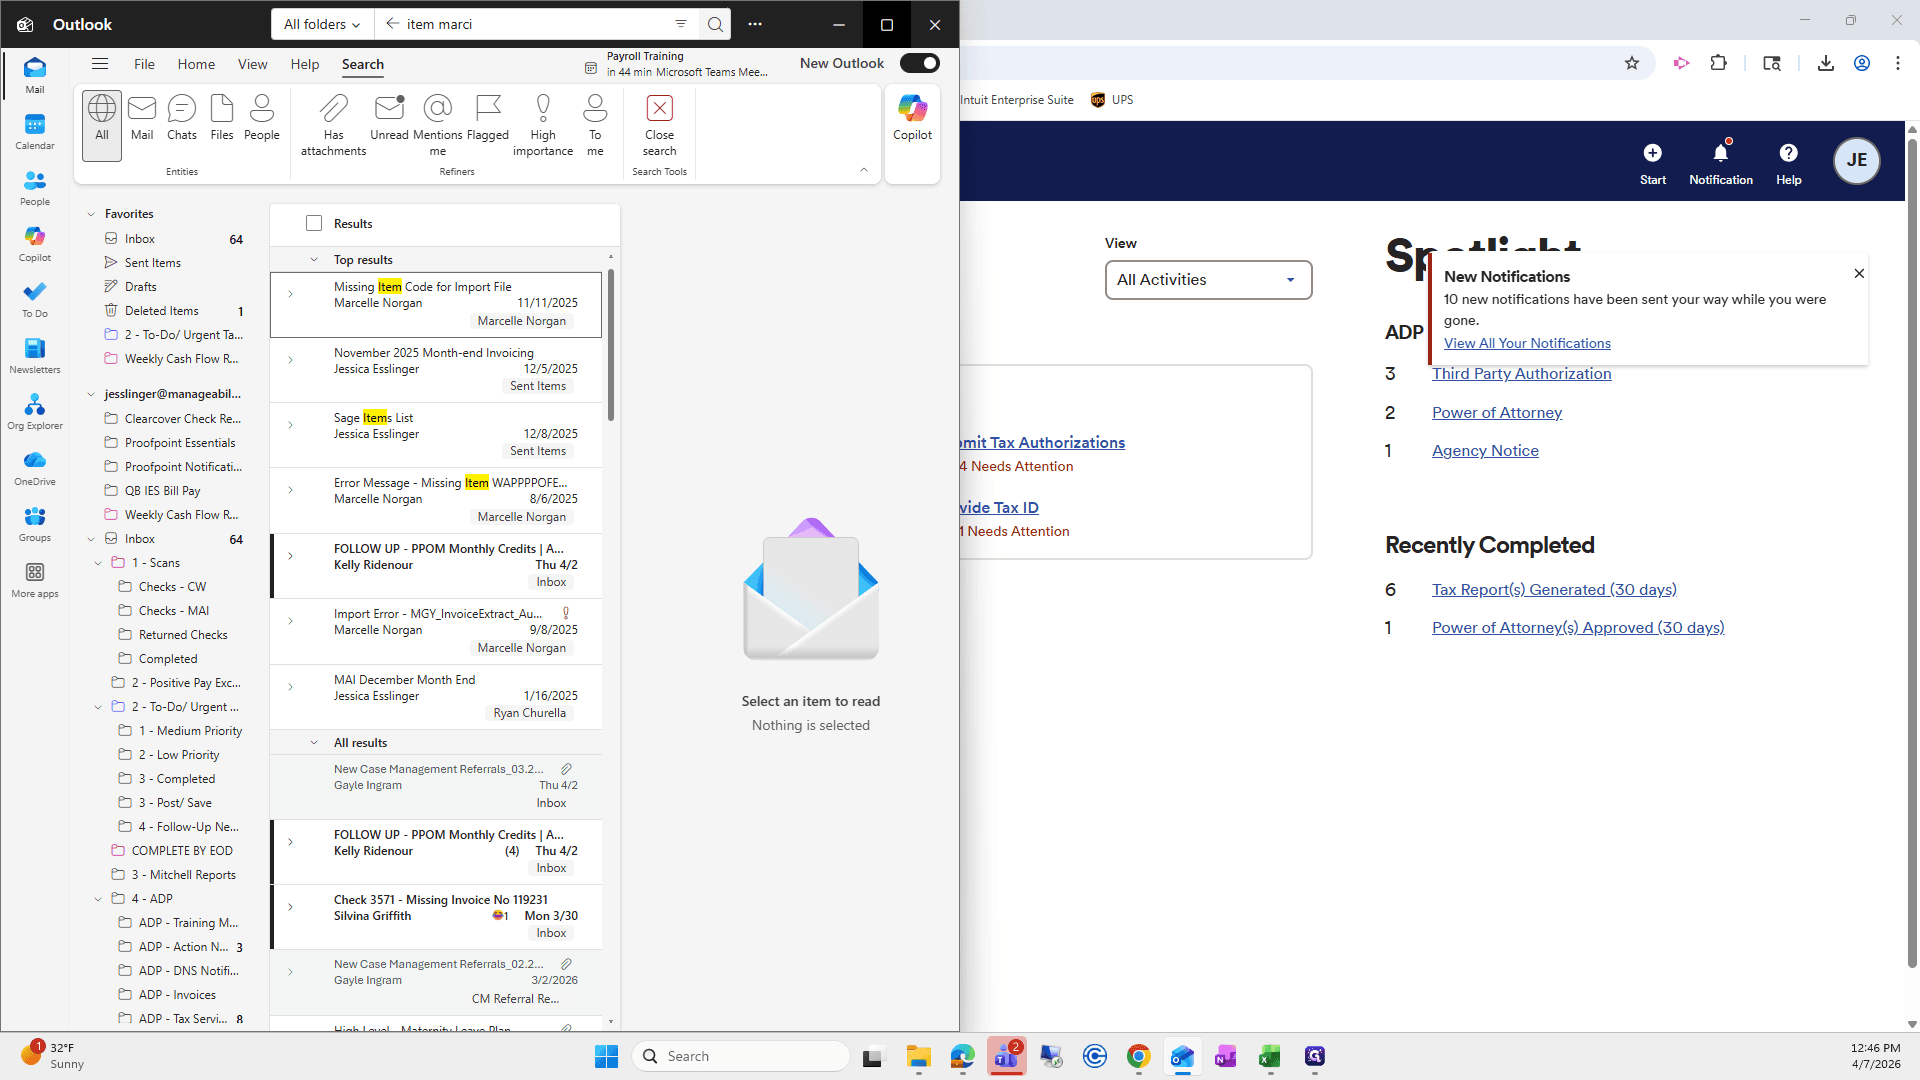This screenshot has height=1080, width=1920.
Task: Open Excel from the taskbar
Action: (x=1270, y=1056)
